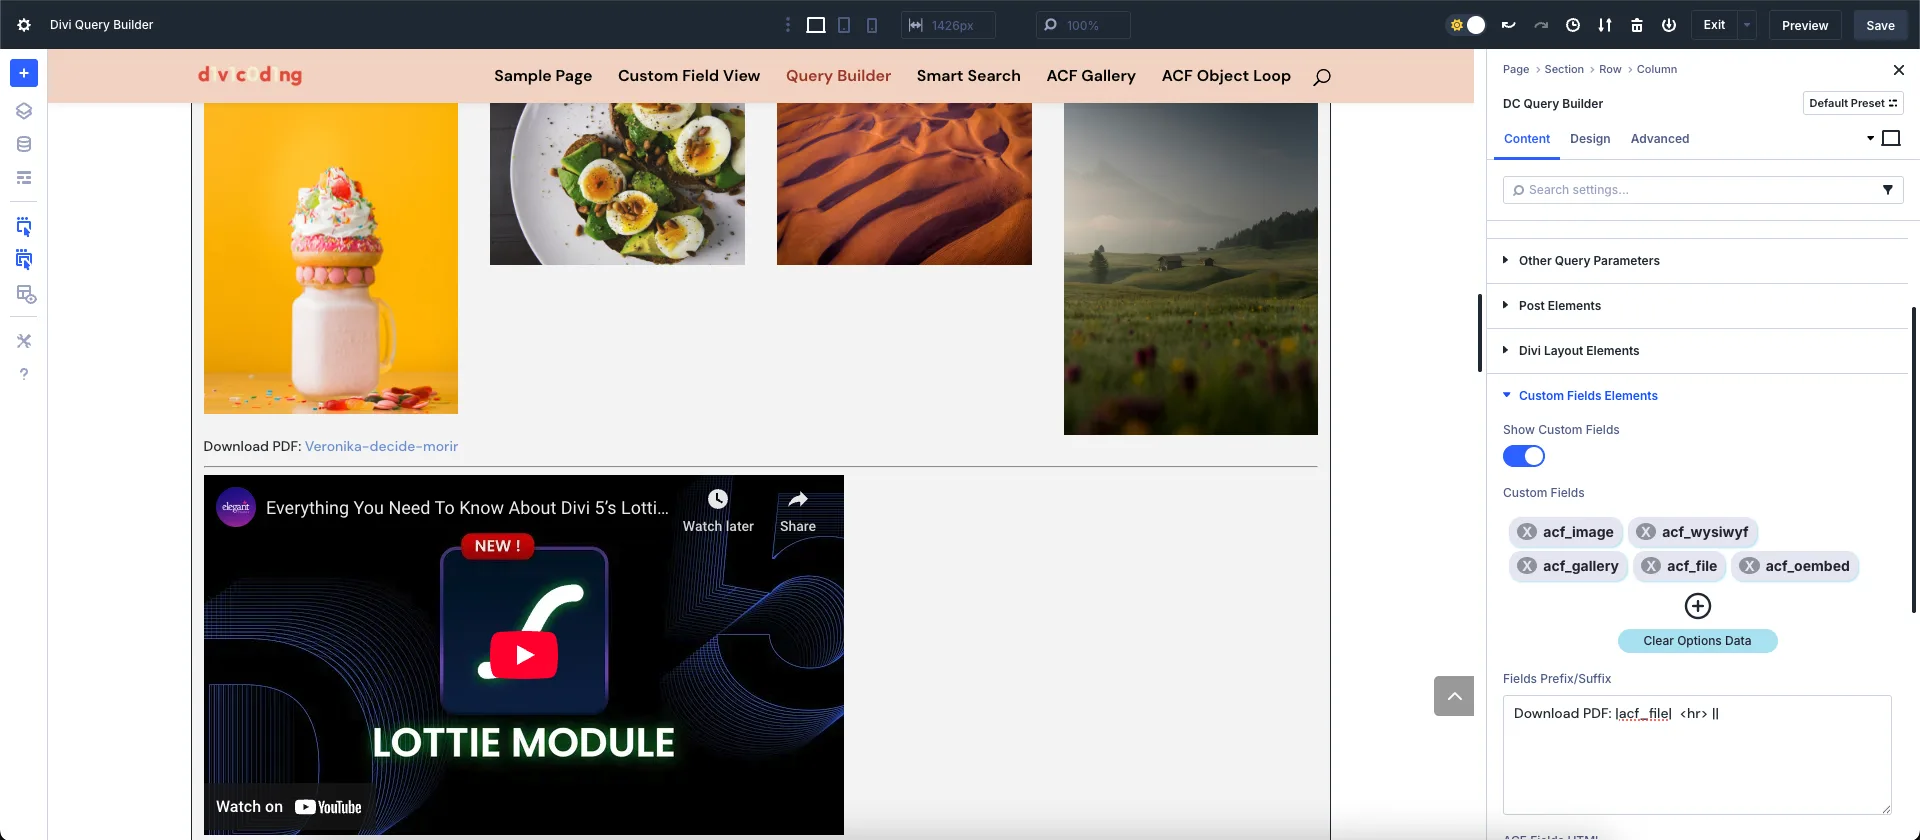Select the phone view icon
Viewport: 1920px width, 840px height.
click(872, 25)
